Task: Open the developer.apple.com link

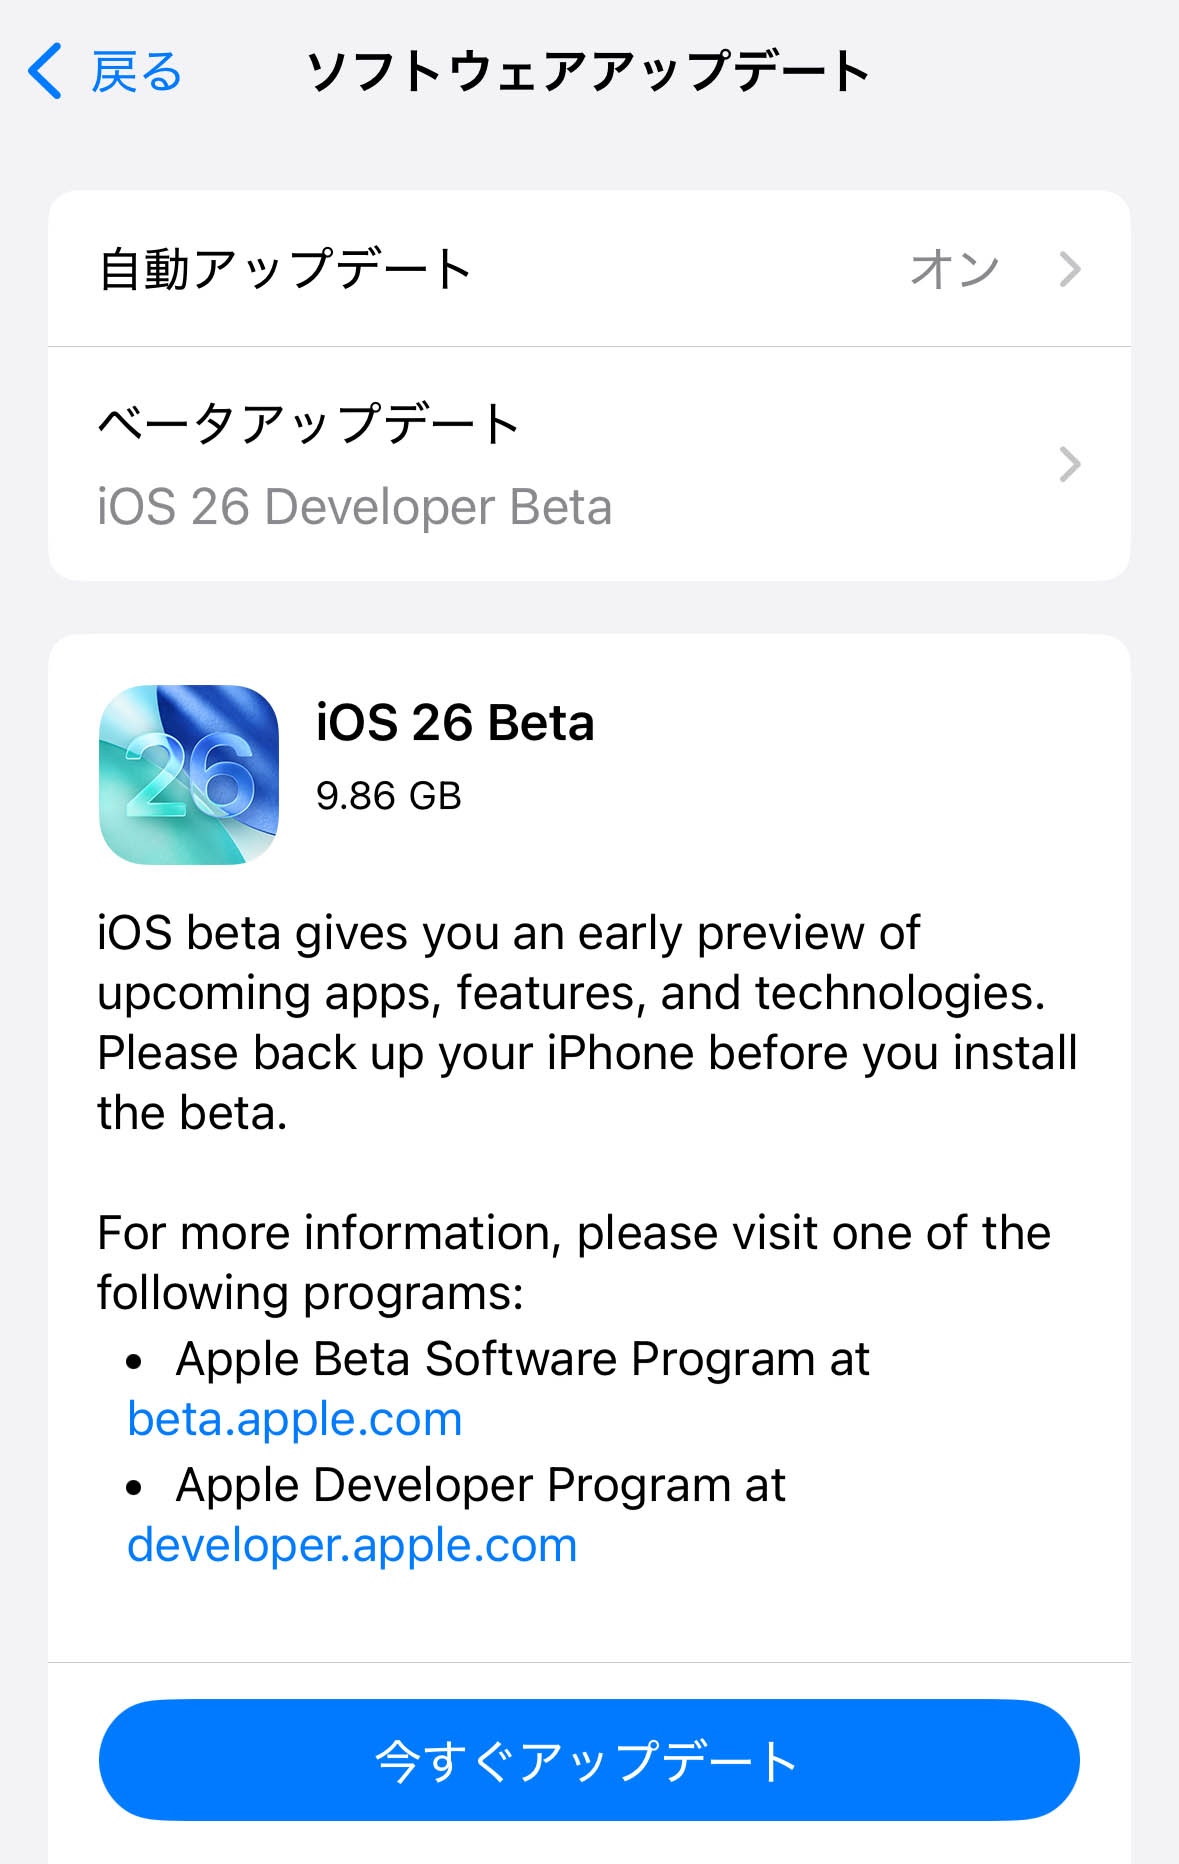Action: [352, 1545]
